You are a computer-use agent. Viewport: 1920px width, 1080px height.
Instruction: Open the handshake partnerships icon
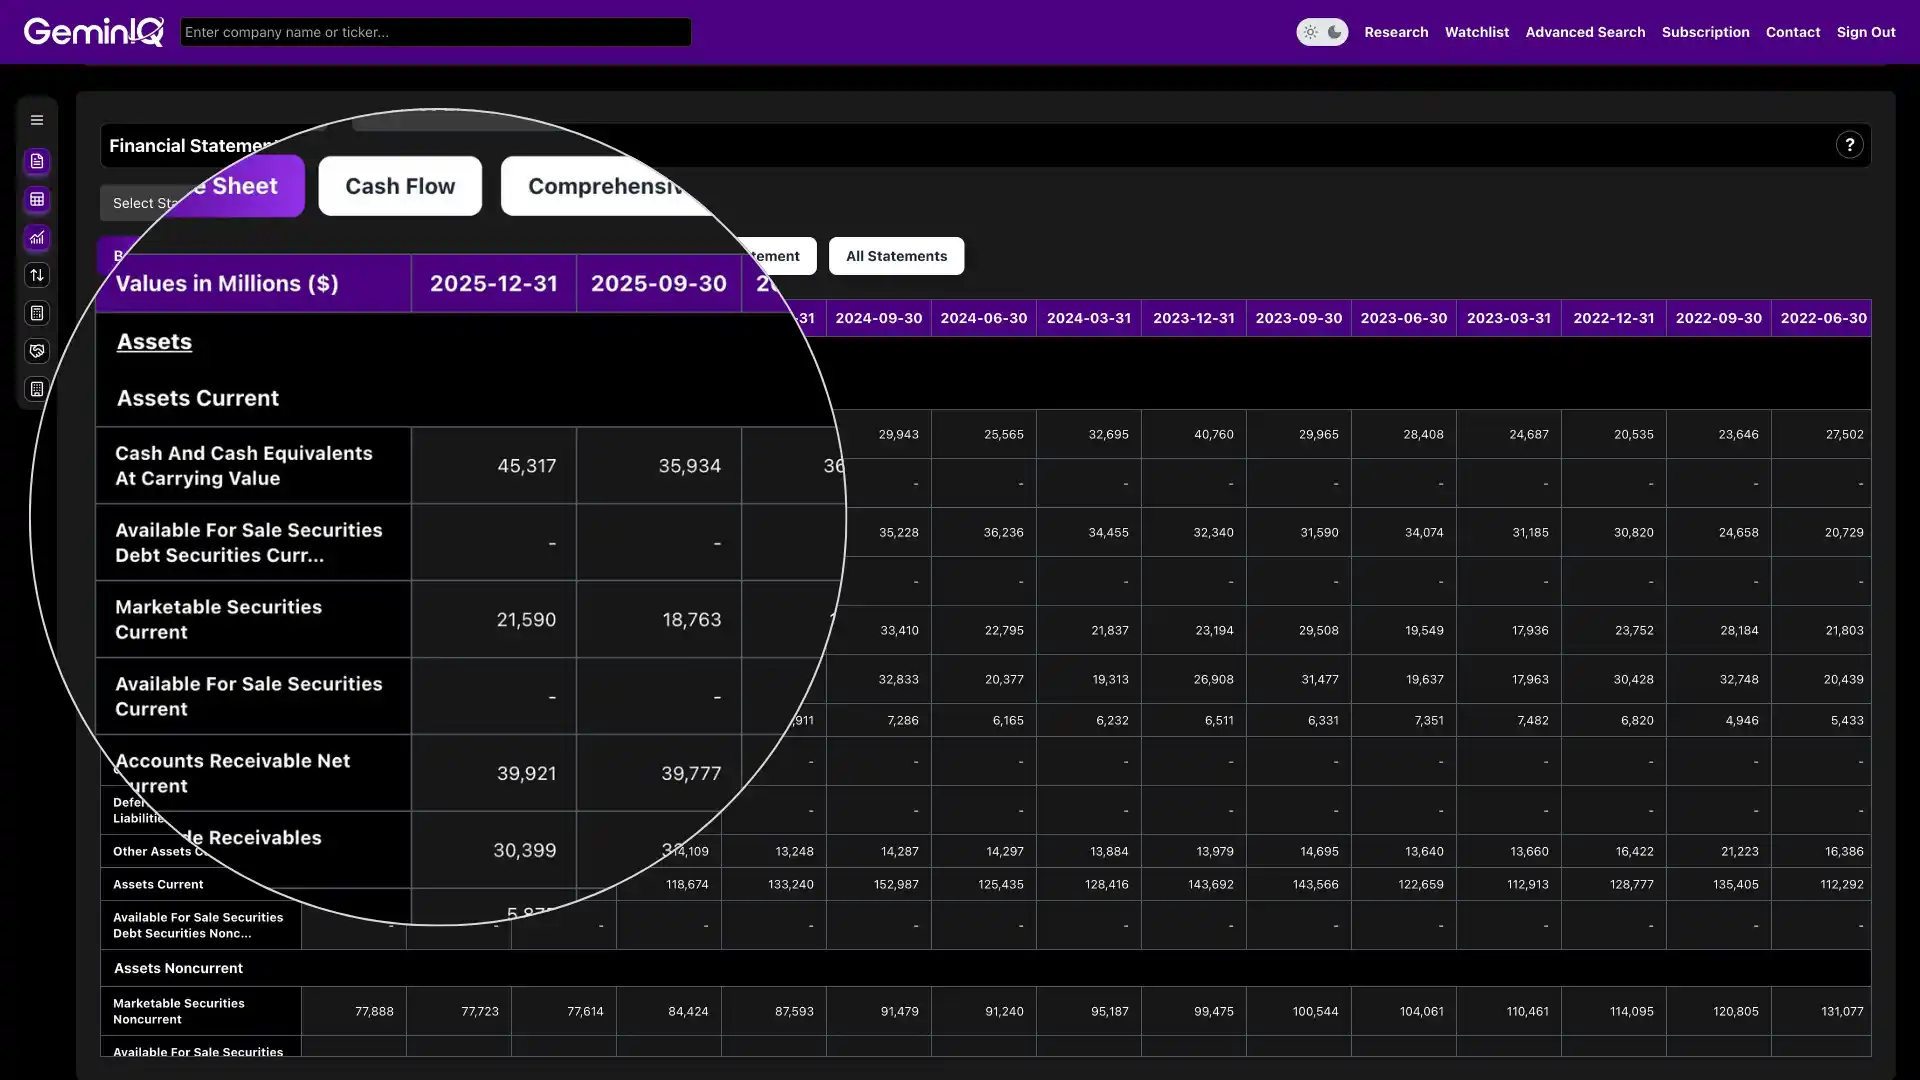click(x=37, y=351)
